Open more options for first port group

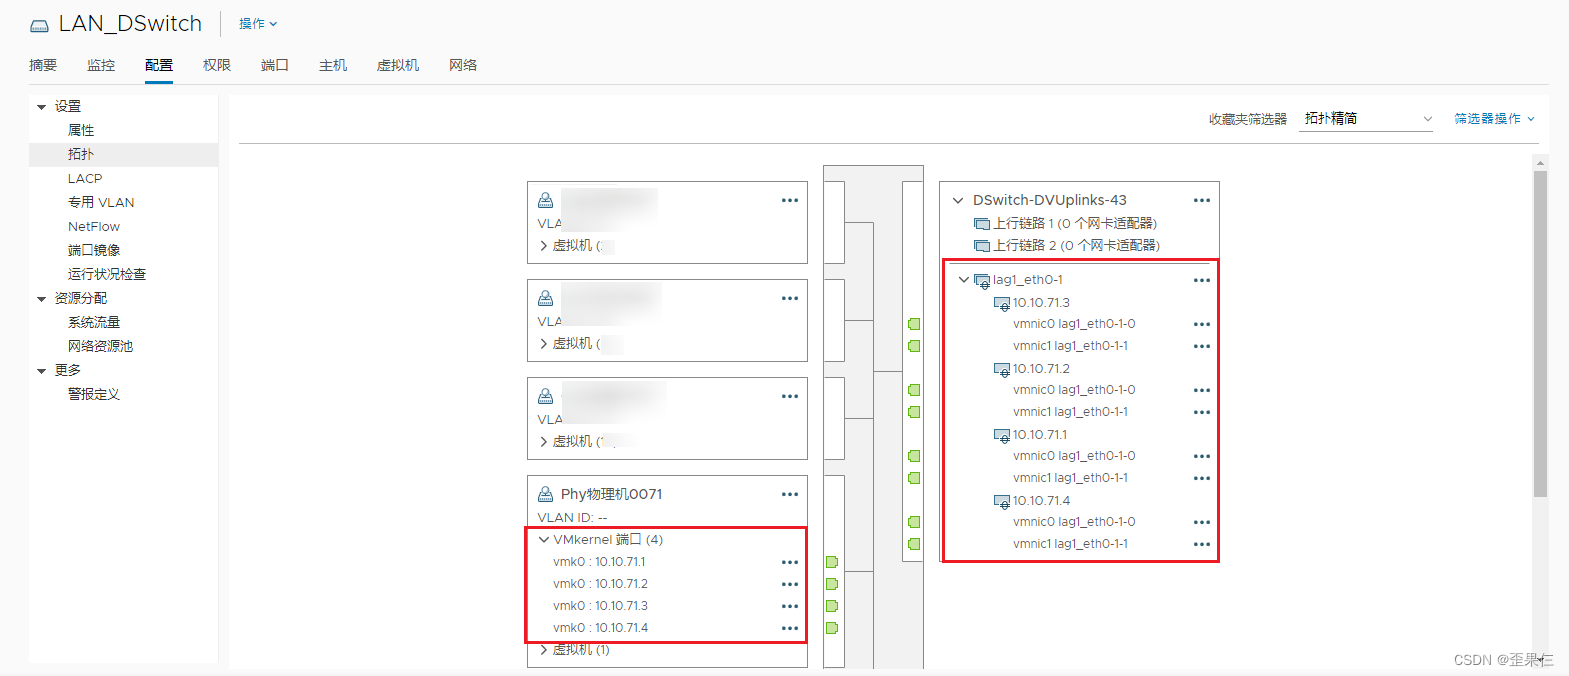tap(790, 200)
